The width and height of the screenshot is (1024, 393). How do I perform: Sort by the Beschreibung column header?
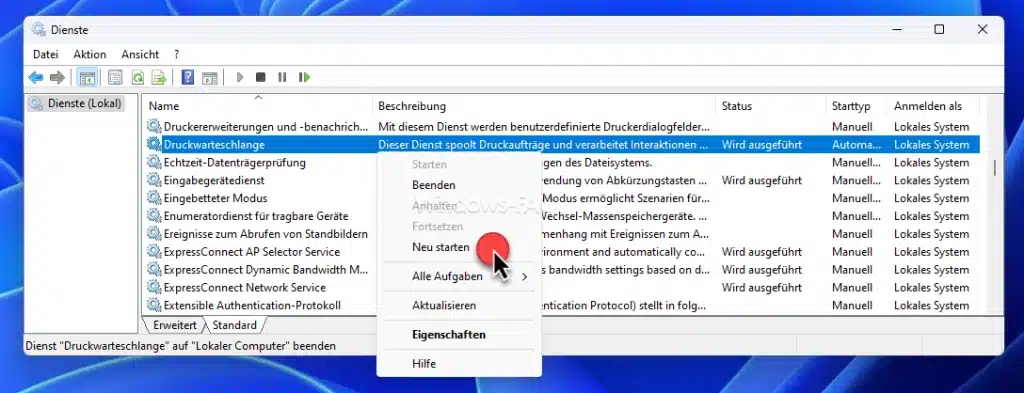pos(545,106)
